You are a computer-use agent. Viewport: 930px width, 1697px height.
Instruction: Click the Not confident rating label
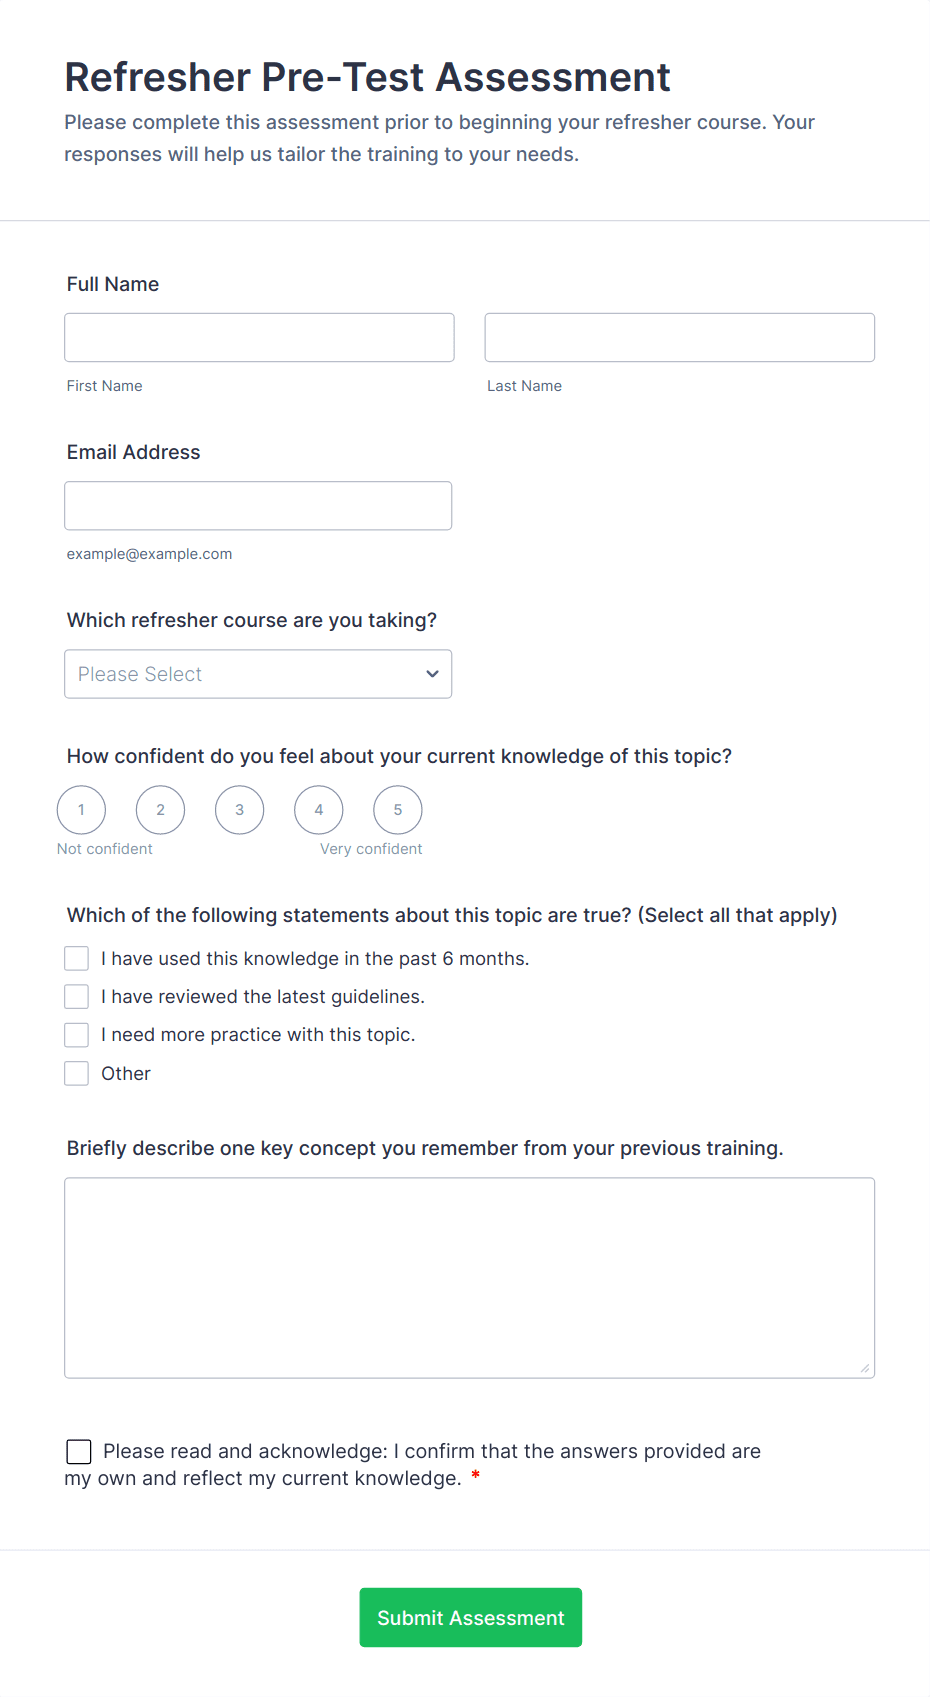tap(104, 848)
